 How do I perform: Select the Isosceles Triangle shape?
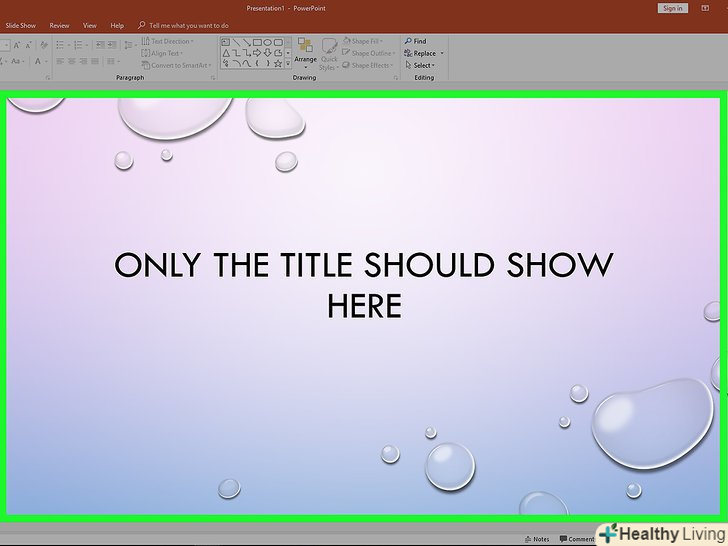(x=226, y=53)
